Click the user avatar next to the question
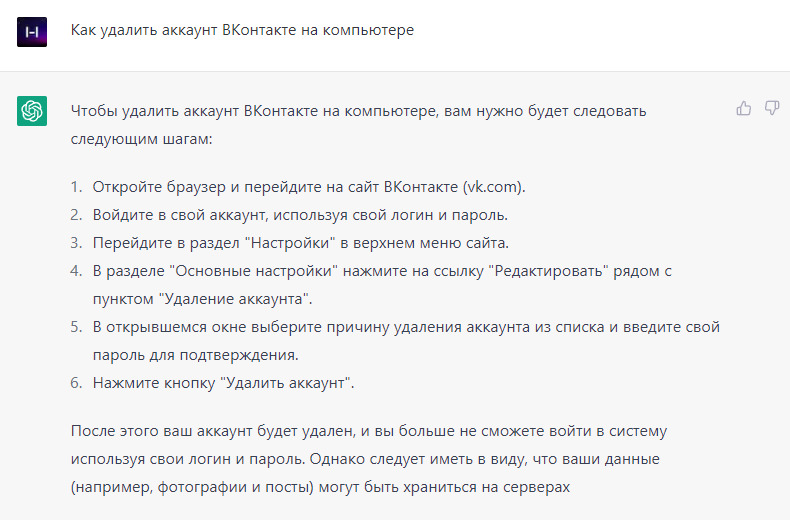 pos(32,32)
